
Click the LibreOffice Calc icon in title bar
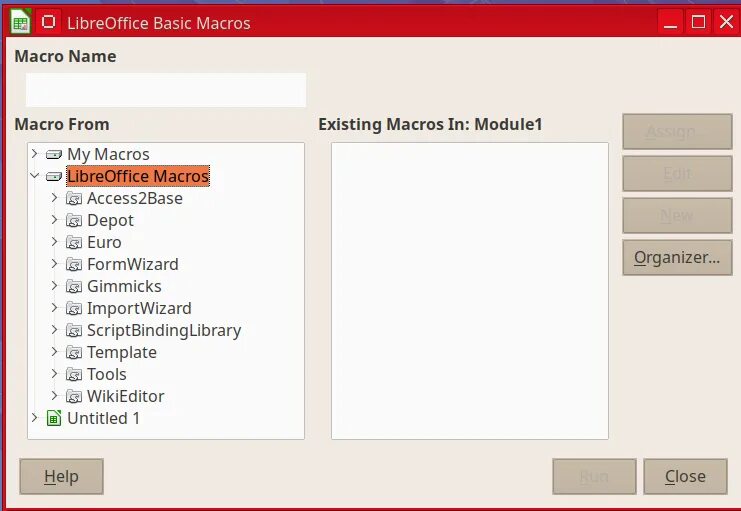20,22
